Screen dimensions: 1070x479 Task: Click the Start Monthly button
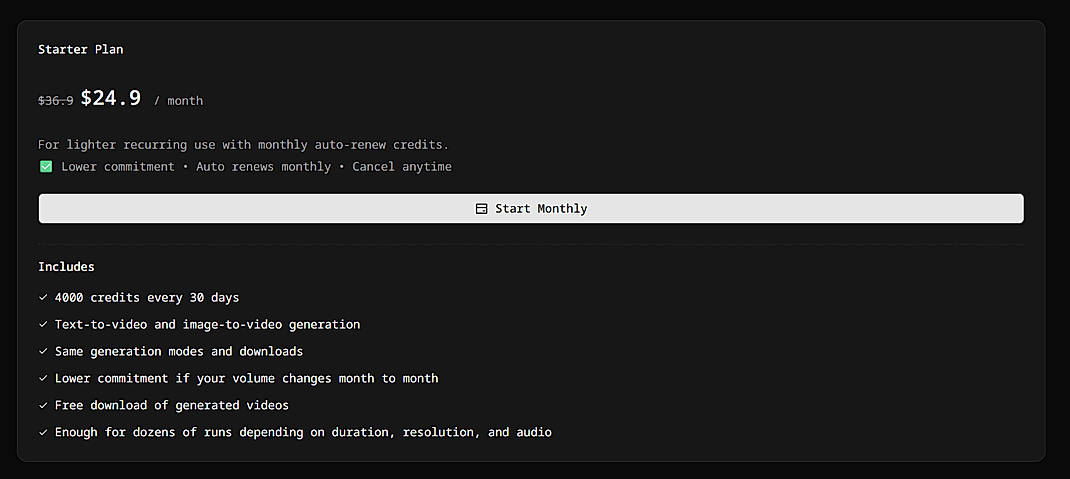(531, 208)
